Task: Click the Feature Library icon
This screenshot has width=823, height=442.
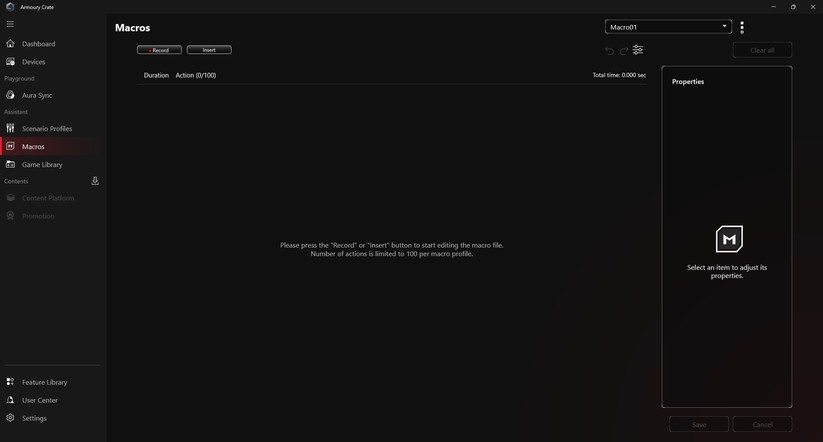Action: coord(10,382)
